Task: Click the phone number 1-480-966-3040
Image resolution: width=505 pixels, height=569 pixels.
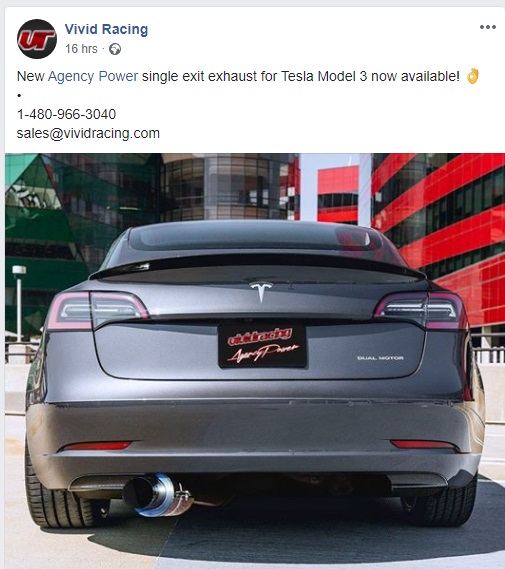Action: pyautogui.click(x=66, y=114)
